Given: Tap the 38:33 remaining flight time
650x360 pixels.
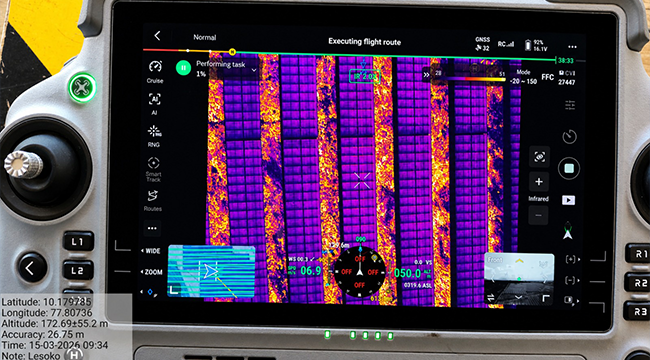Looking at the screenshot, I should click(x=566, y=61).
